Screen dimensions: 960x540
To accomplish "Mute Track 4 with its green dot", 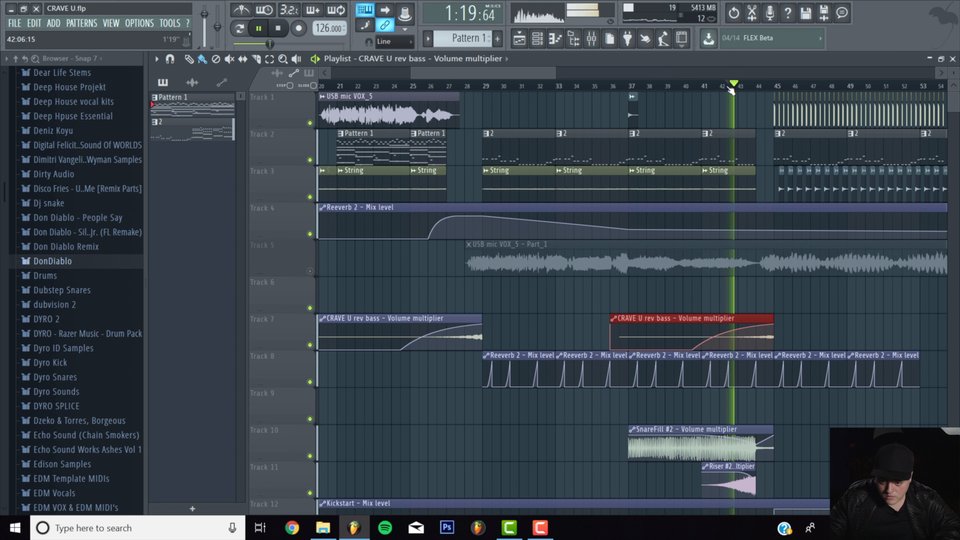I will pyautogui.click(x=310, y=234).
